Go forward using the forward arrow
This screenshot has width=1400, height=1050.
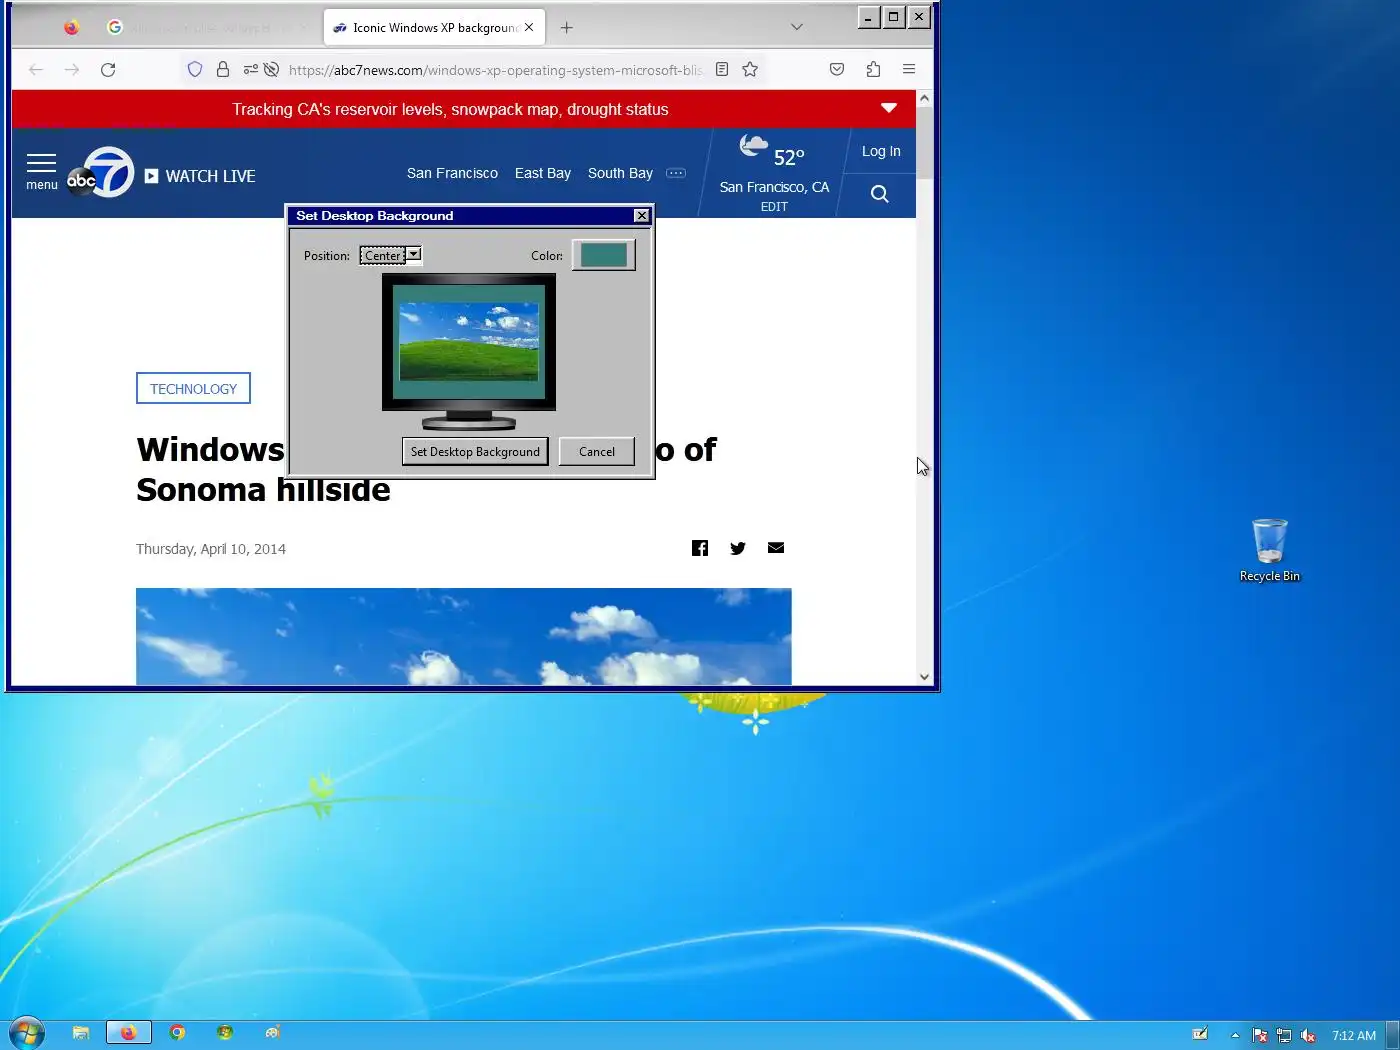72,69
